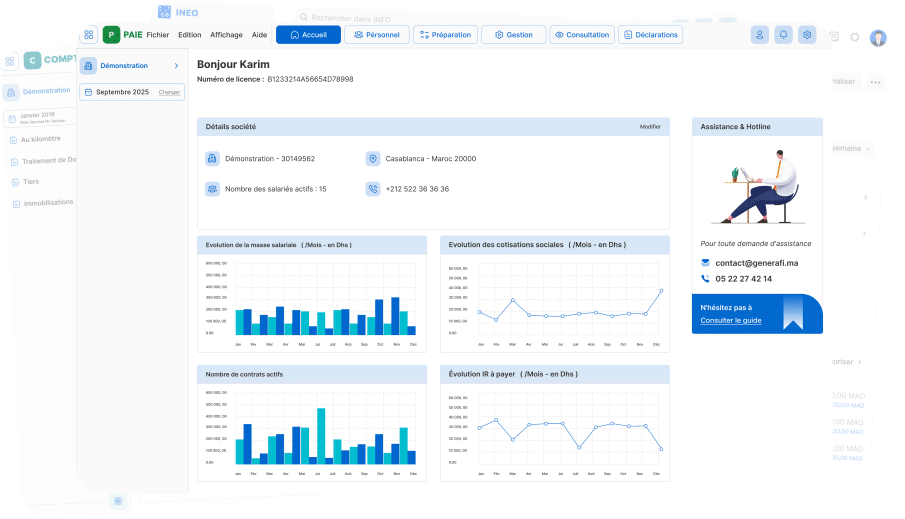
Task: Click Modifier in Détails société panel
Action: coord(650,127)
